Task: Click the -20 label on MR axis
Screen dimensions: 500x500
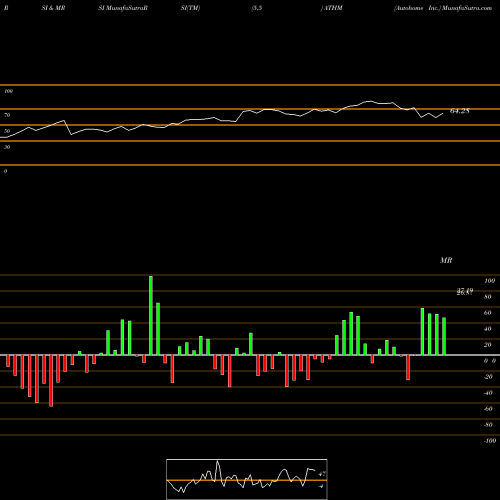Action: [488, 377]
